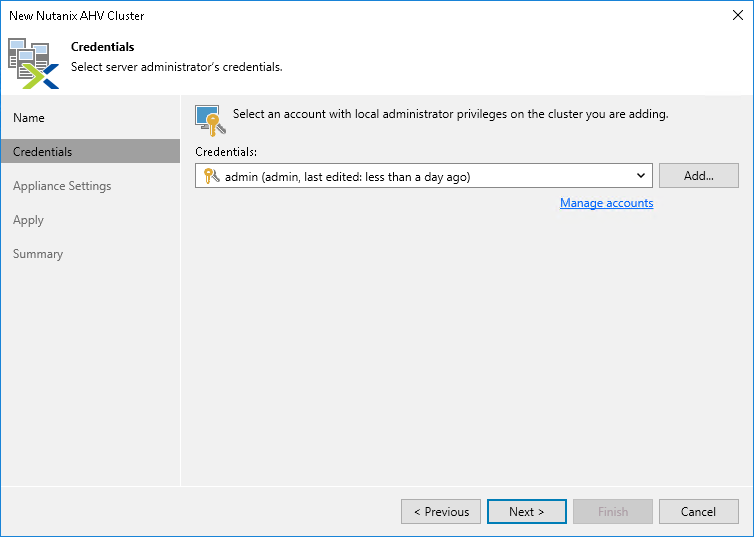Screen dimensions: 754x537
Task: Select the Credentials wizard step
Action: tap(90, 151)
